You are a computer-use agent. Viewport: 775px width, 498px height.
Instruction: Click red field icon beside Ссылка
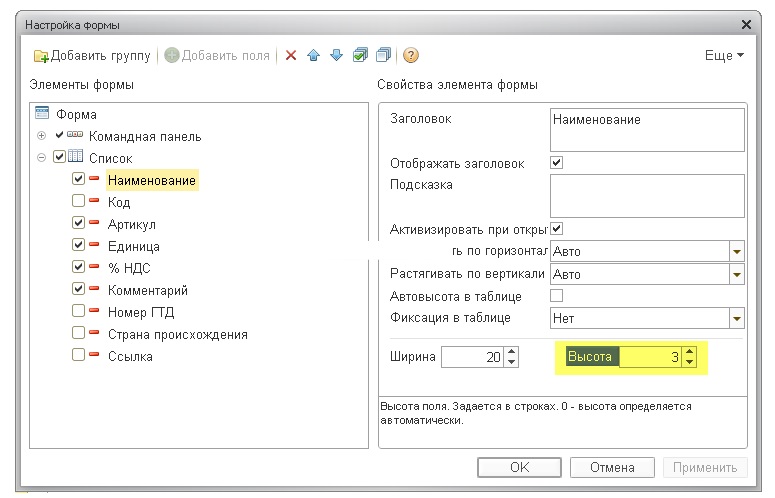tap(94, 354)
